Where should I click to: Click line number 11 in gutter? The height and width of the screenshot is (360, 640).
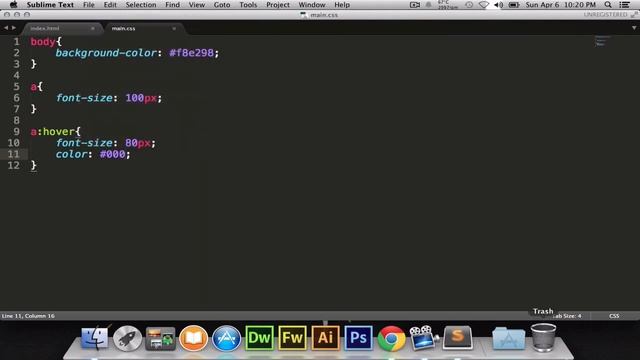[13, 154]
